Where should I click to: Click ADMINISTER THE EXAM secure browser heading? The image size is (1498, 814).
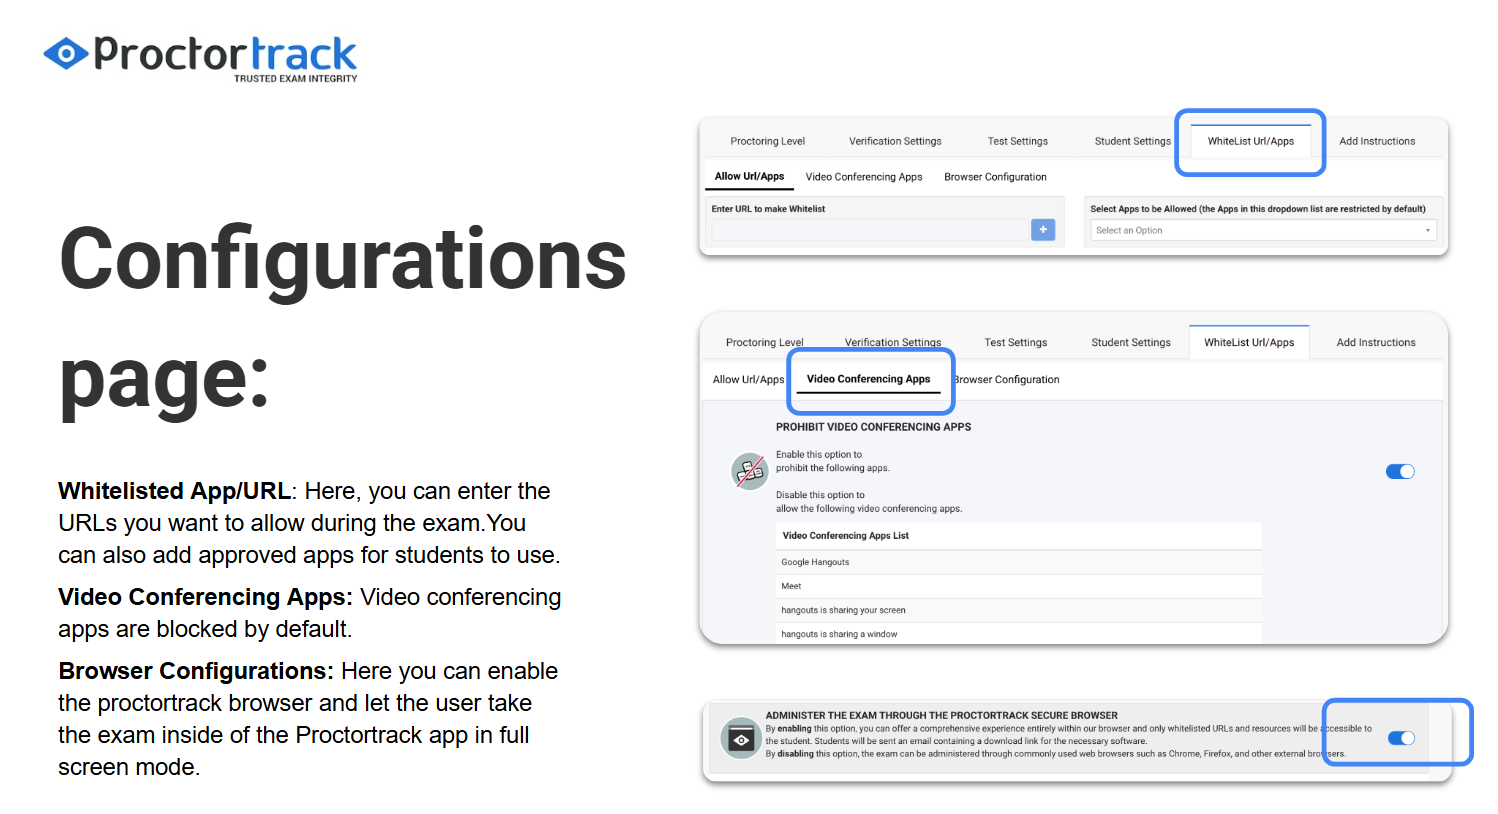(x=941, y=715)
